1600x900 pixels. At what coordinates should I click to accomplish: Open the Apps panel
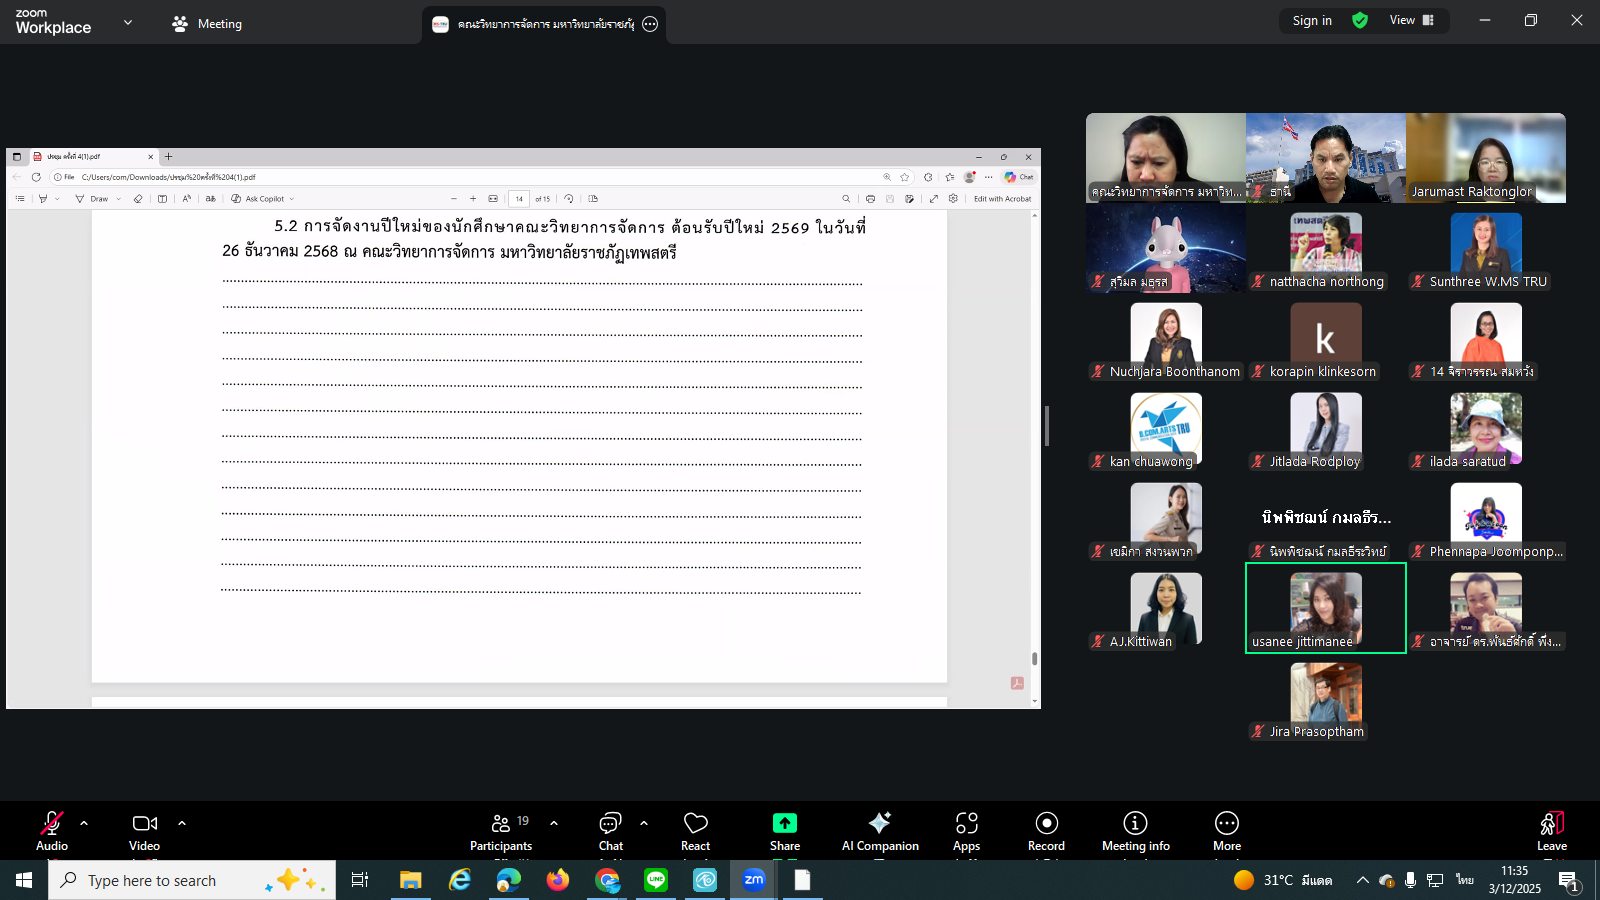click(x=966, y=832)
